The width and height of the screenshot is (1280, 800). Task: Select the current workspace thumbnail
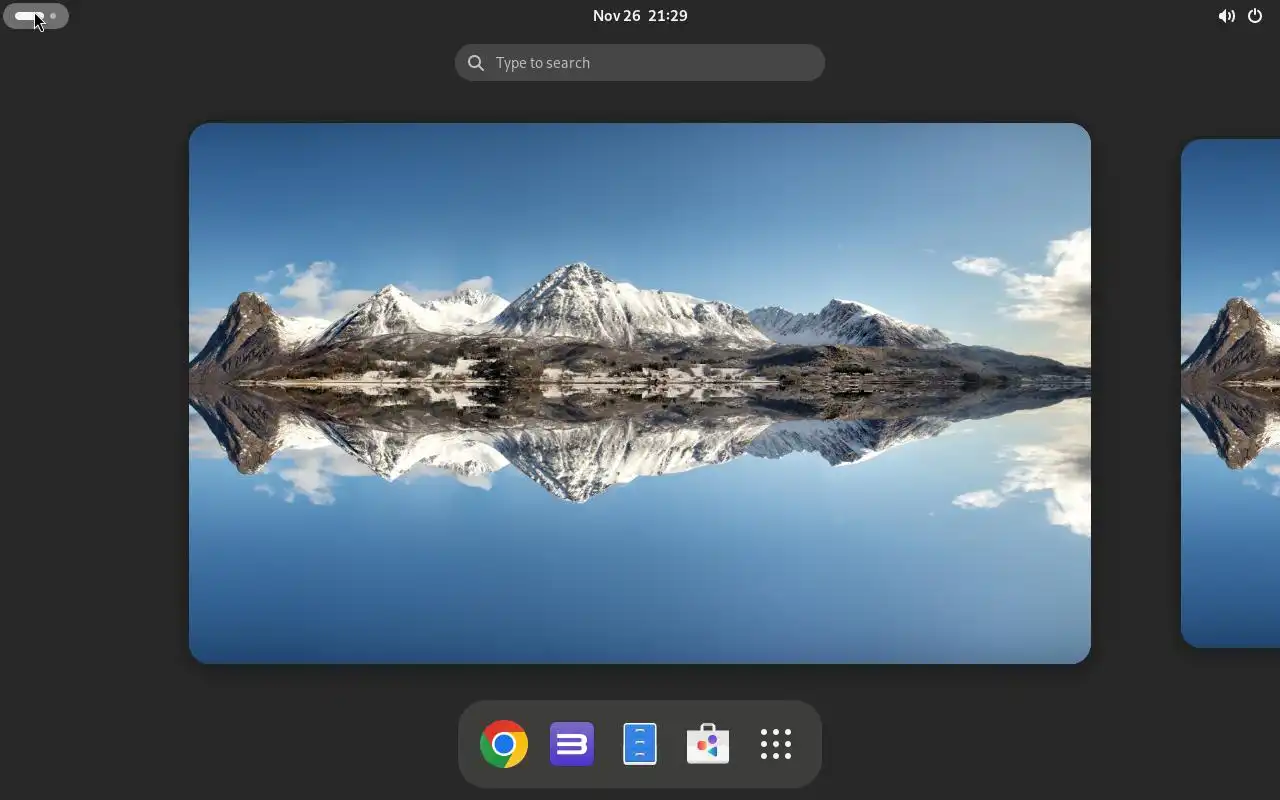[640, 393]
